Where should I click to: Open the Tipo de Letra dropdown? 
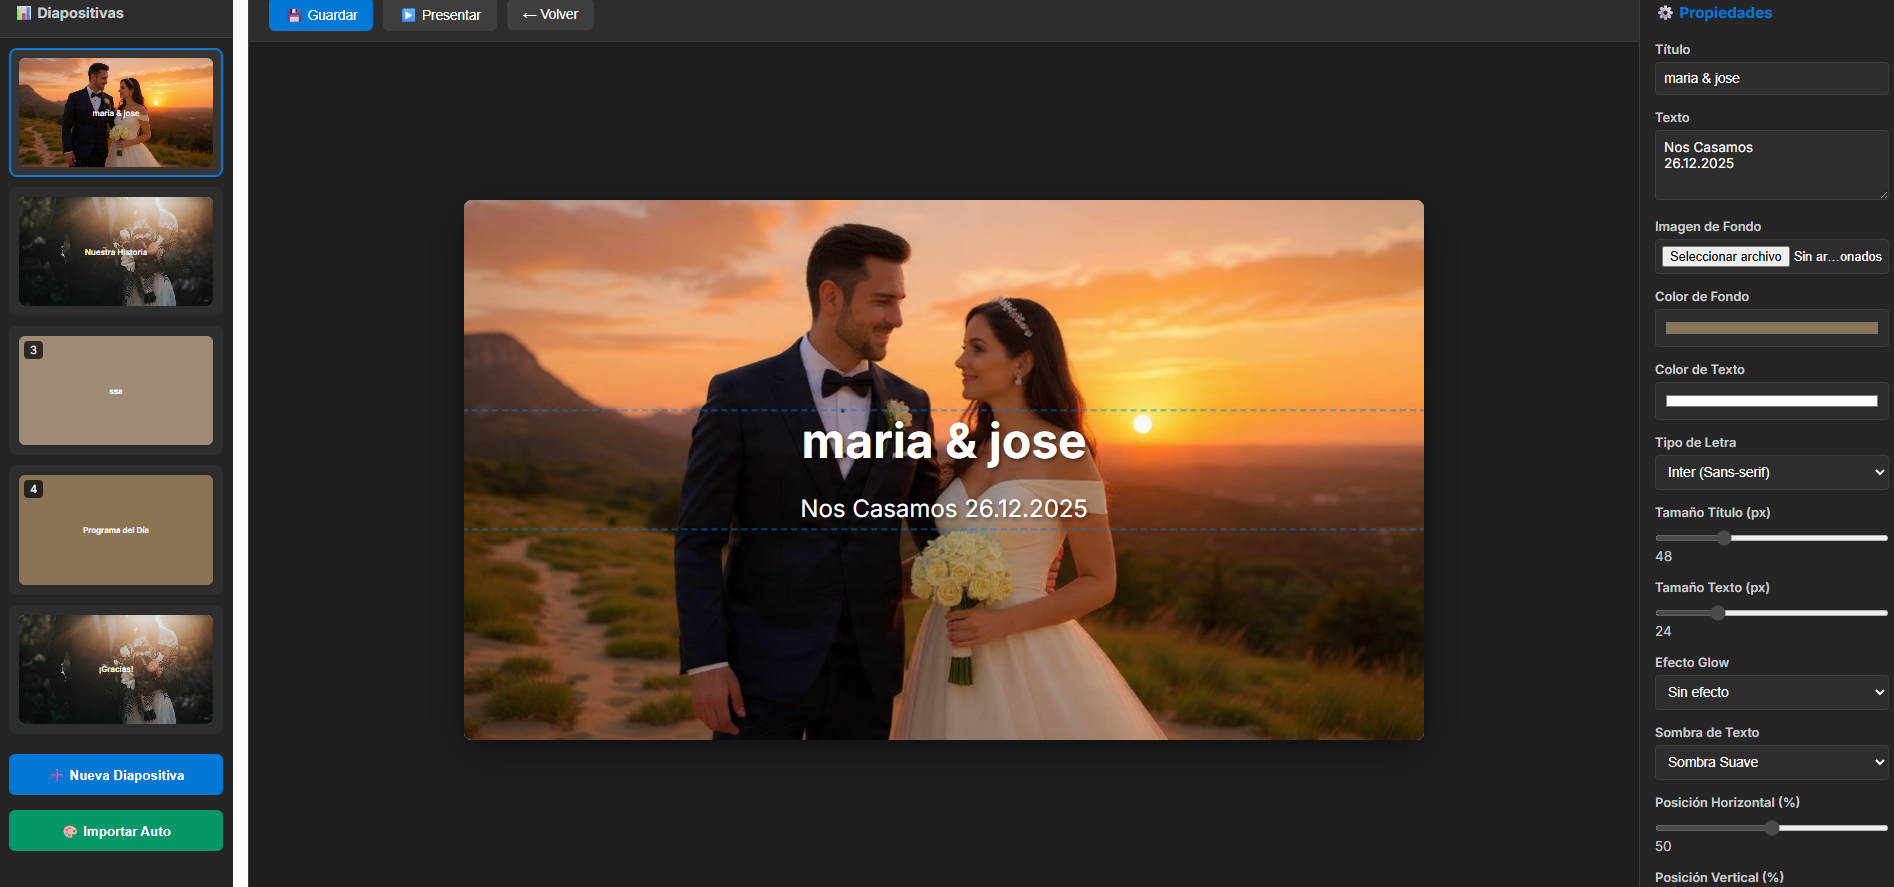point(1771,472)
